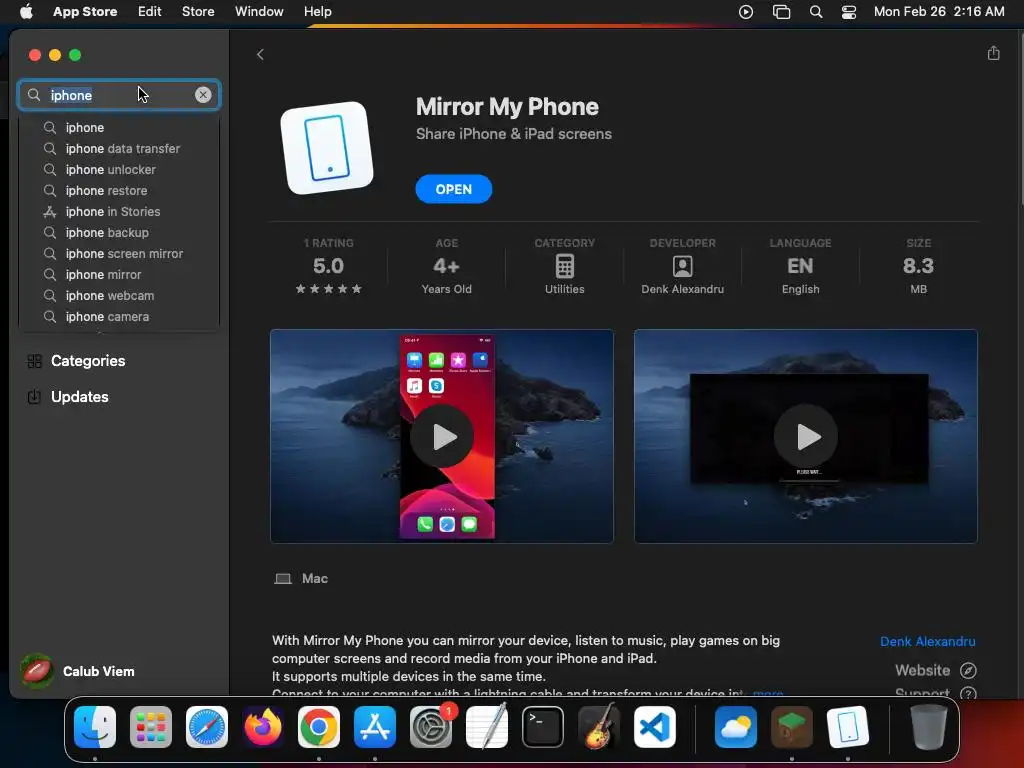Image resolution: width=1024 pixels, height=768 pixels.
Task: Open TextEdit from the Dock
Action: pyautogui.click(x=487, y=727)
